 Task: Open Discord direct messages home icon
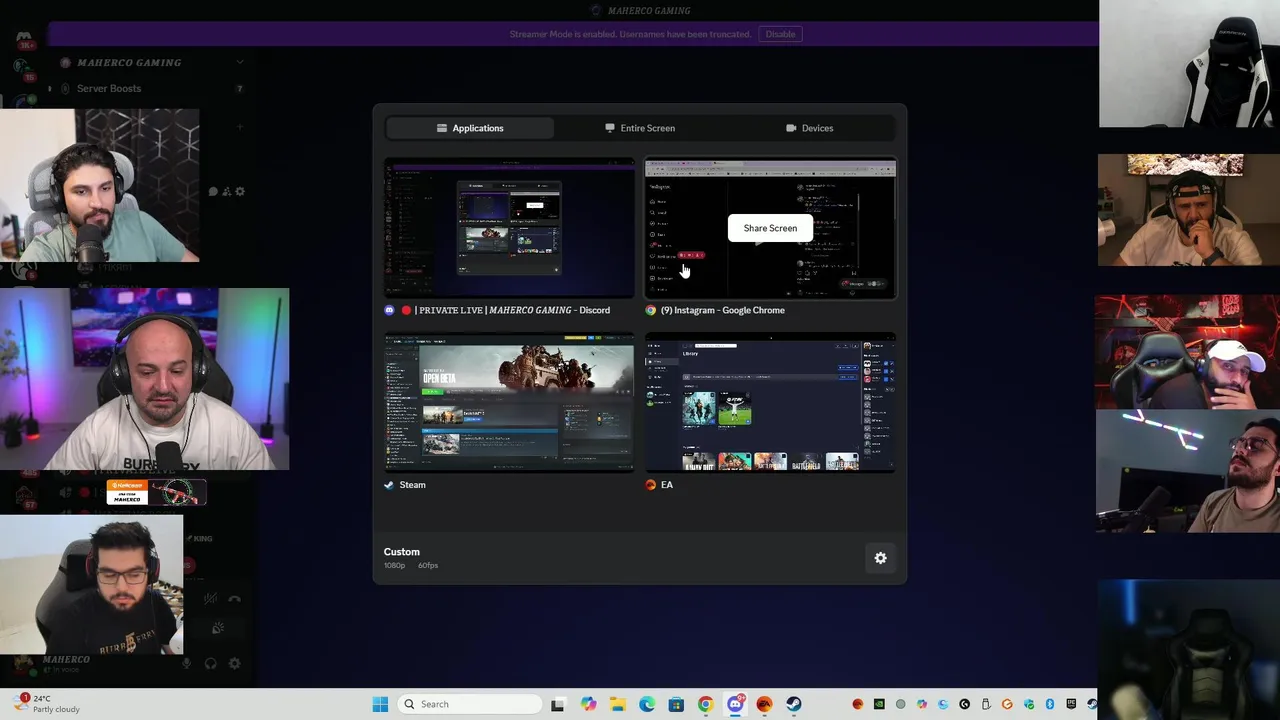tap(24, 40)
